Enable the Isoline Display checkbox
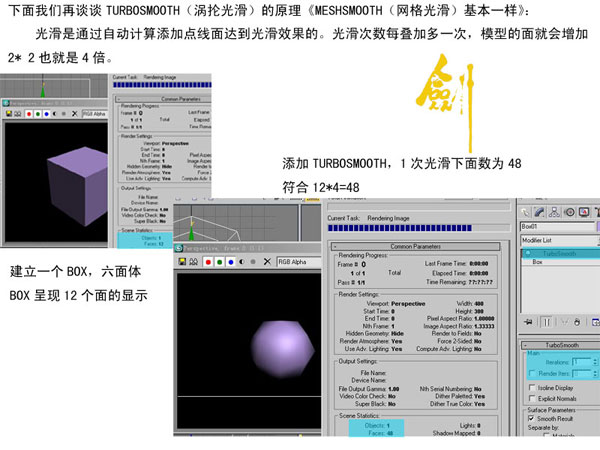The height and width of the screenshot is (450, 600). 529,386
